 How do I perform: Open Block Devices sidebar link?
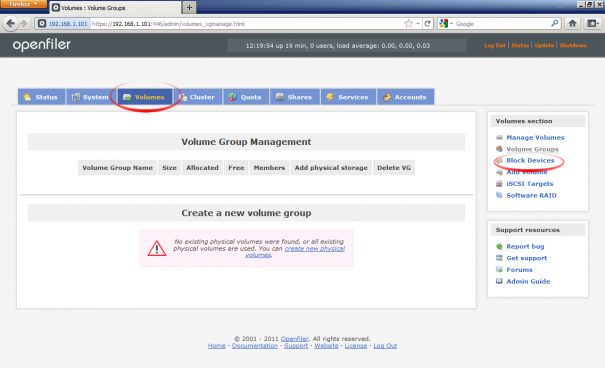[530, 160]
